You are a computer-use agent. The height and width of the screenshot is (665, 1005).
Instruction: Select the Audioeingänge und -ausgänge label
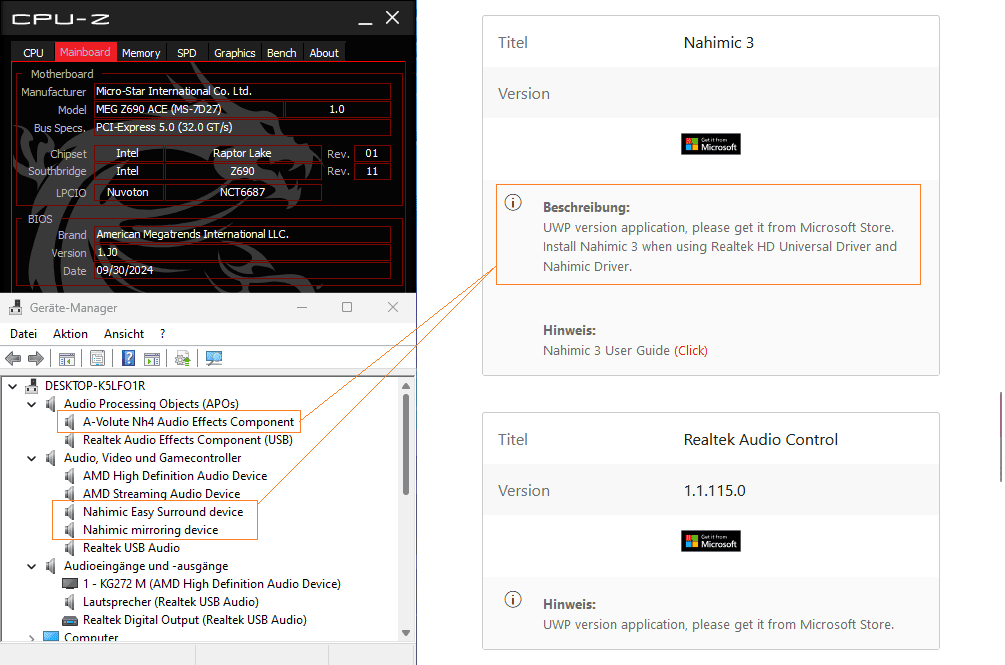(x=146, y=566)
